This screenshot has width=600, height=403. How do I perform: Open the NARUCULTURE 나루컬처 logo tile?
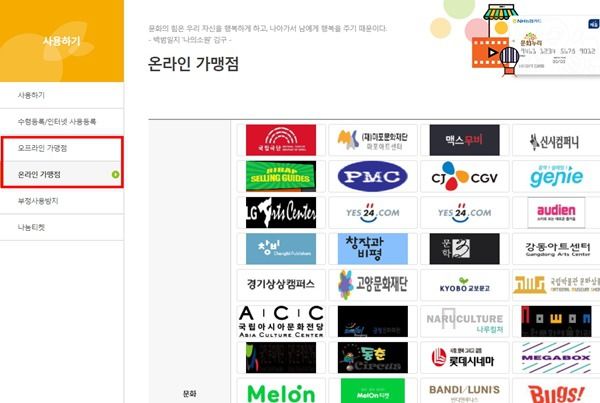click(x=464, y=321)
